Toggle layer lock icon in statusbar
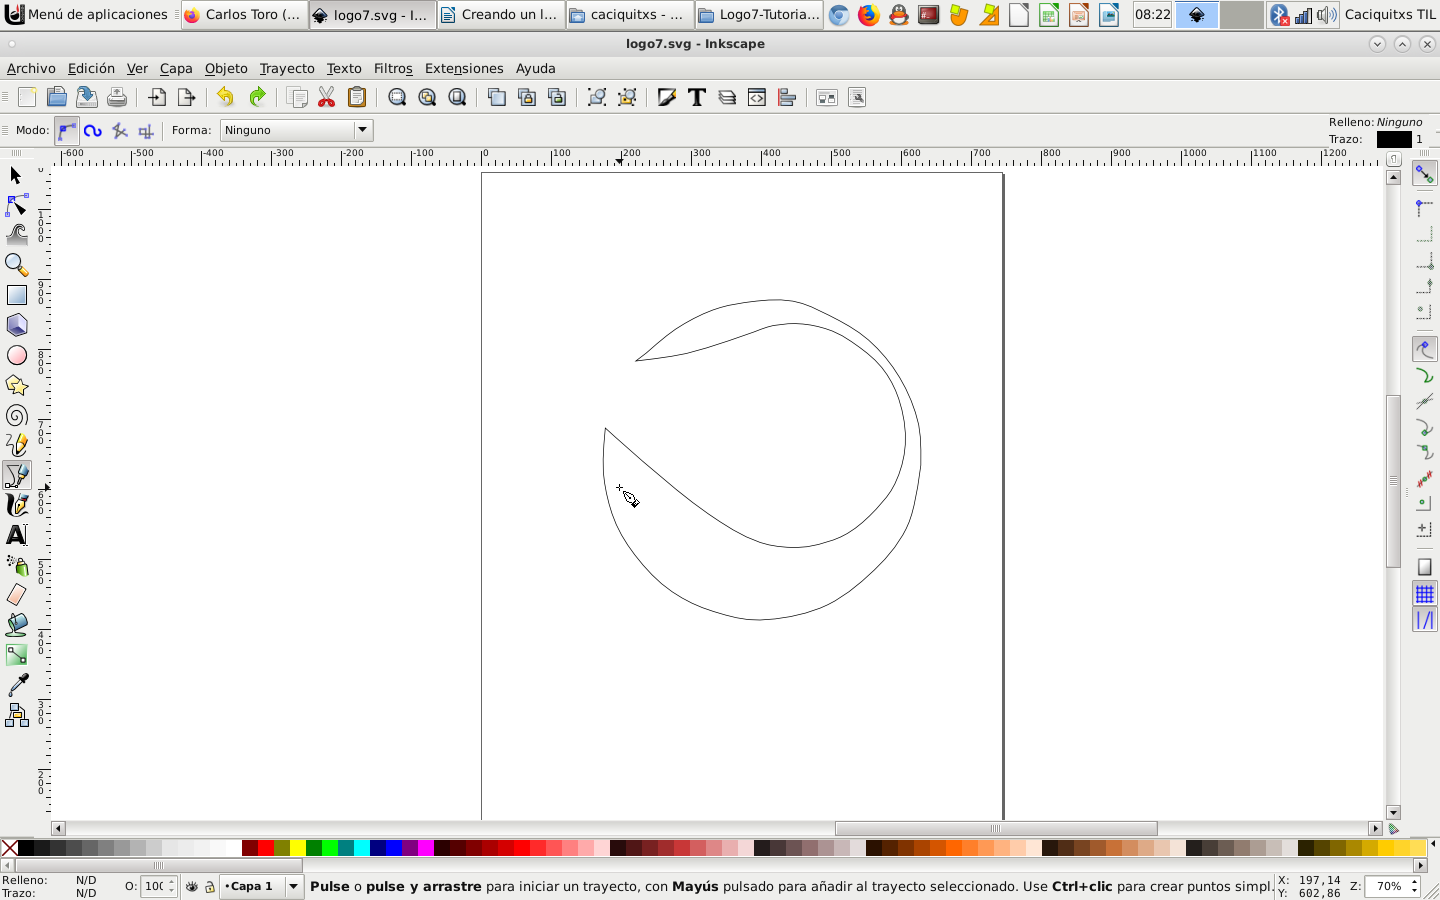This screenshot has width=1440, height=900. click(x=210, y=886)
